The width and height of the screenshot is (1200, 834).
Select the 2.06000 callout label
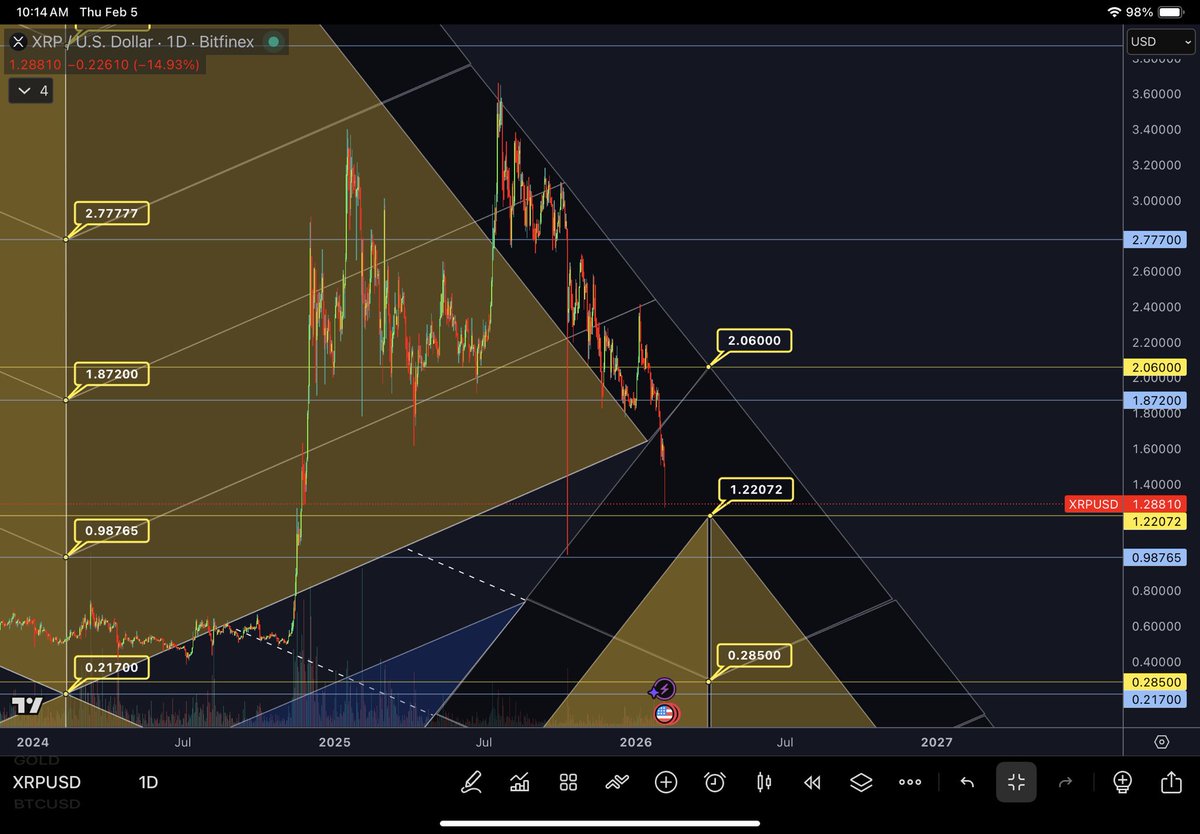pos(756,341)
